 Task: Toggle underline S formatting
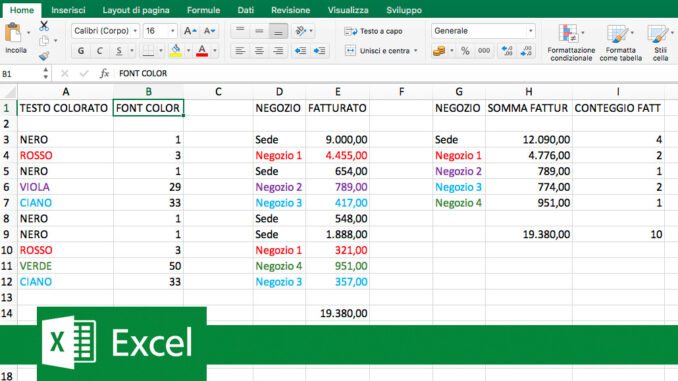click(x=119, y=51)
